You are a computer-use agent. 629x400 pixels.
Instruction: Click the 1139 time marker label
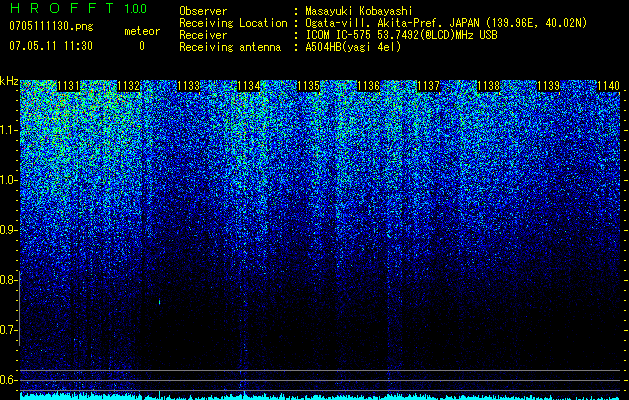click(548, 86)
